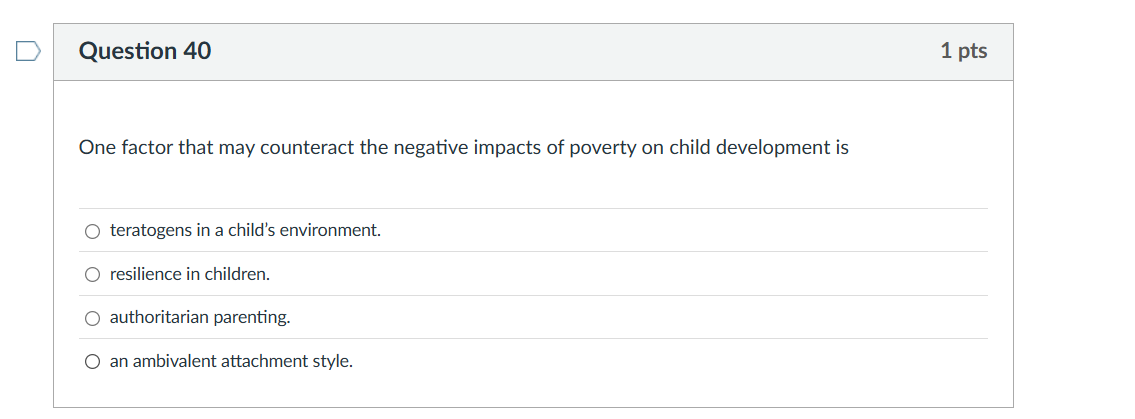This screenshot has height=419, width=1135.
Task: Choose the 'resilience in children' radio button
Action: [x=93, y=274]
